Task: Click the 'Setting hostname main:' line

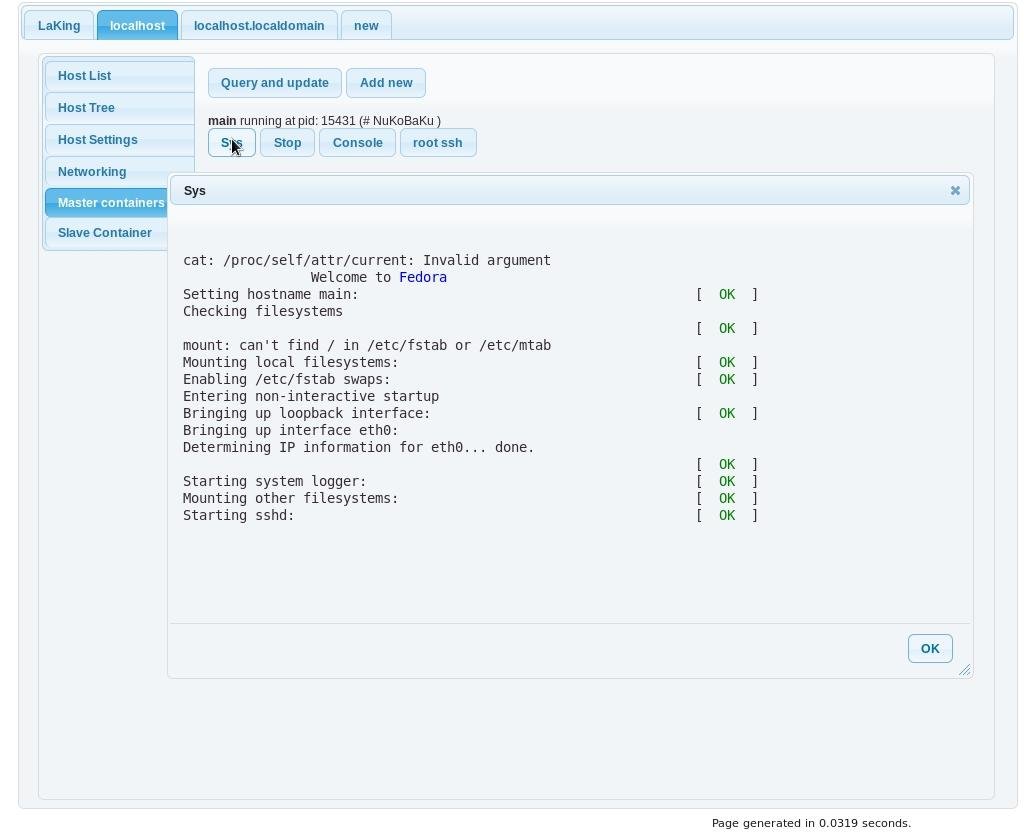Action: pyautogui.click(x=270, y=294)
